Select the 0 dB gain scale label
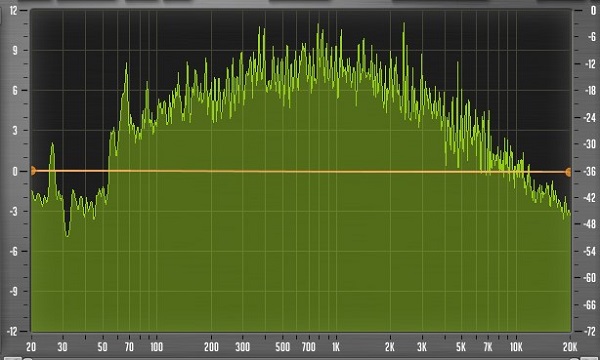This screenshot has width=600, height=360. coord(15,171)
